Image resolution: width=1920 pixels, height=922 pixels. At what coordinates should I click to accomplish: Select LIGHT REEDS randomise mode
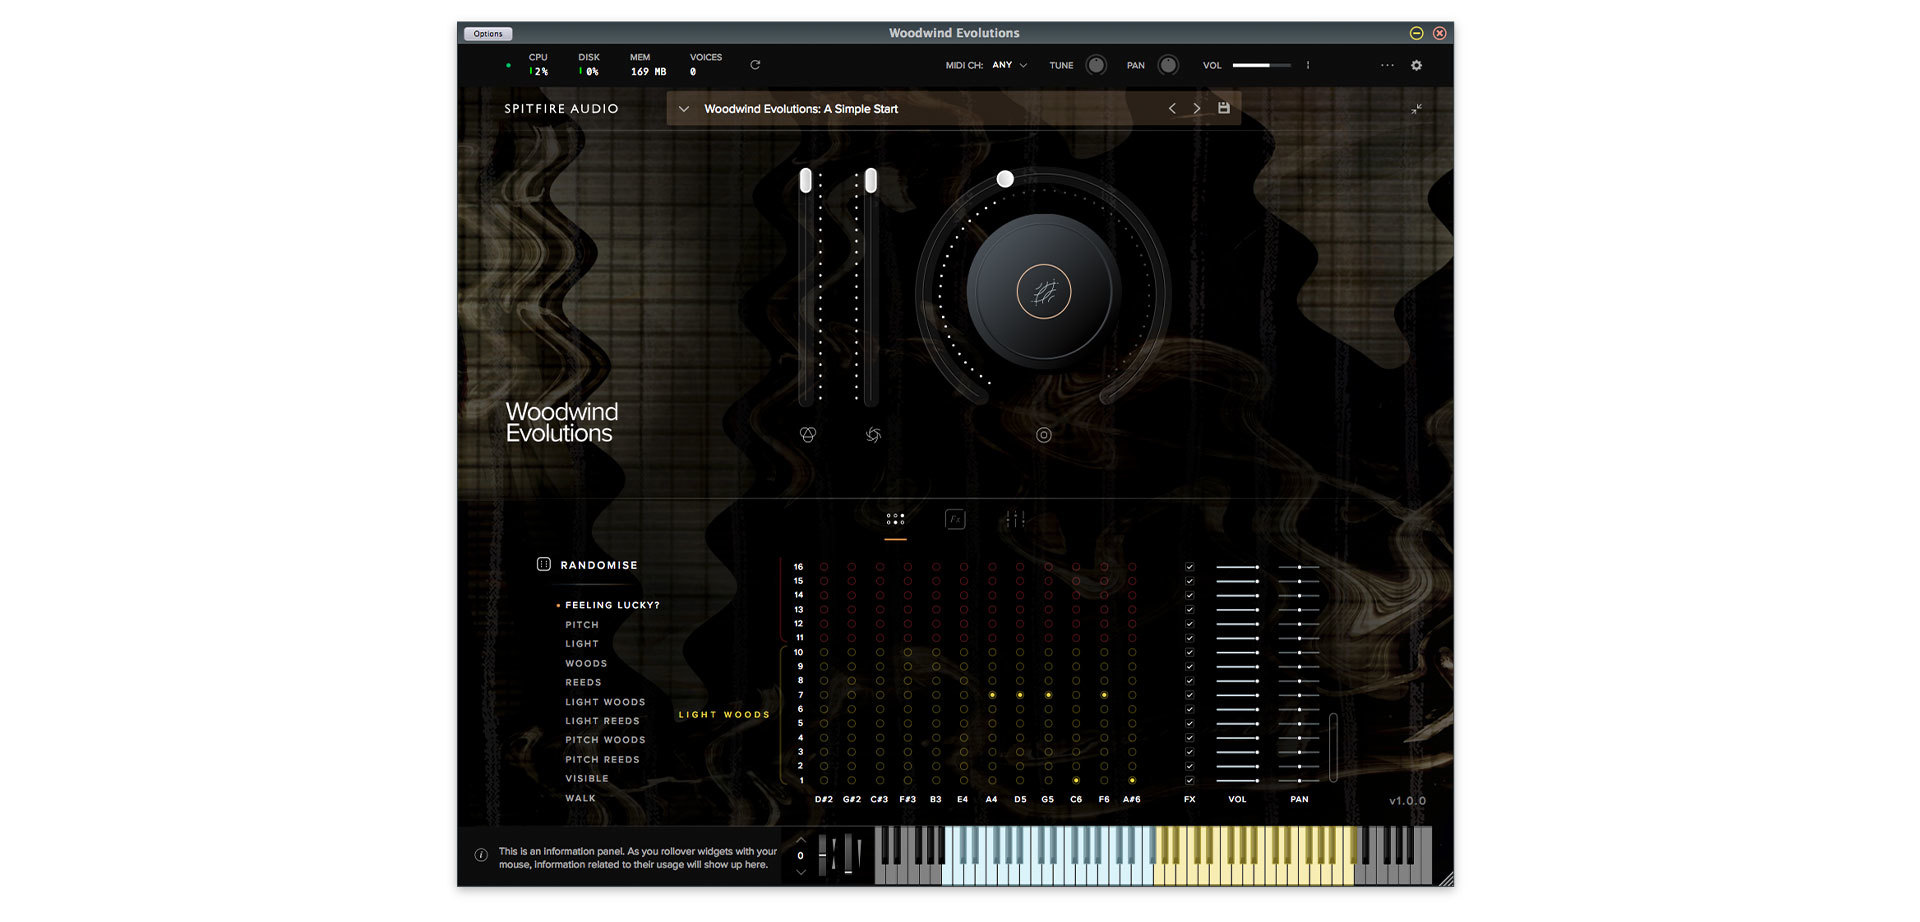[x=602, y=721]
